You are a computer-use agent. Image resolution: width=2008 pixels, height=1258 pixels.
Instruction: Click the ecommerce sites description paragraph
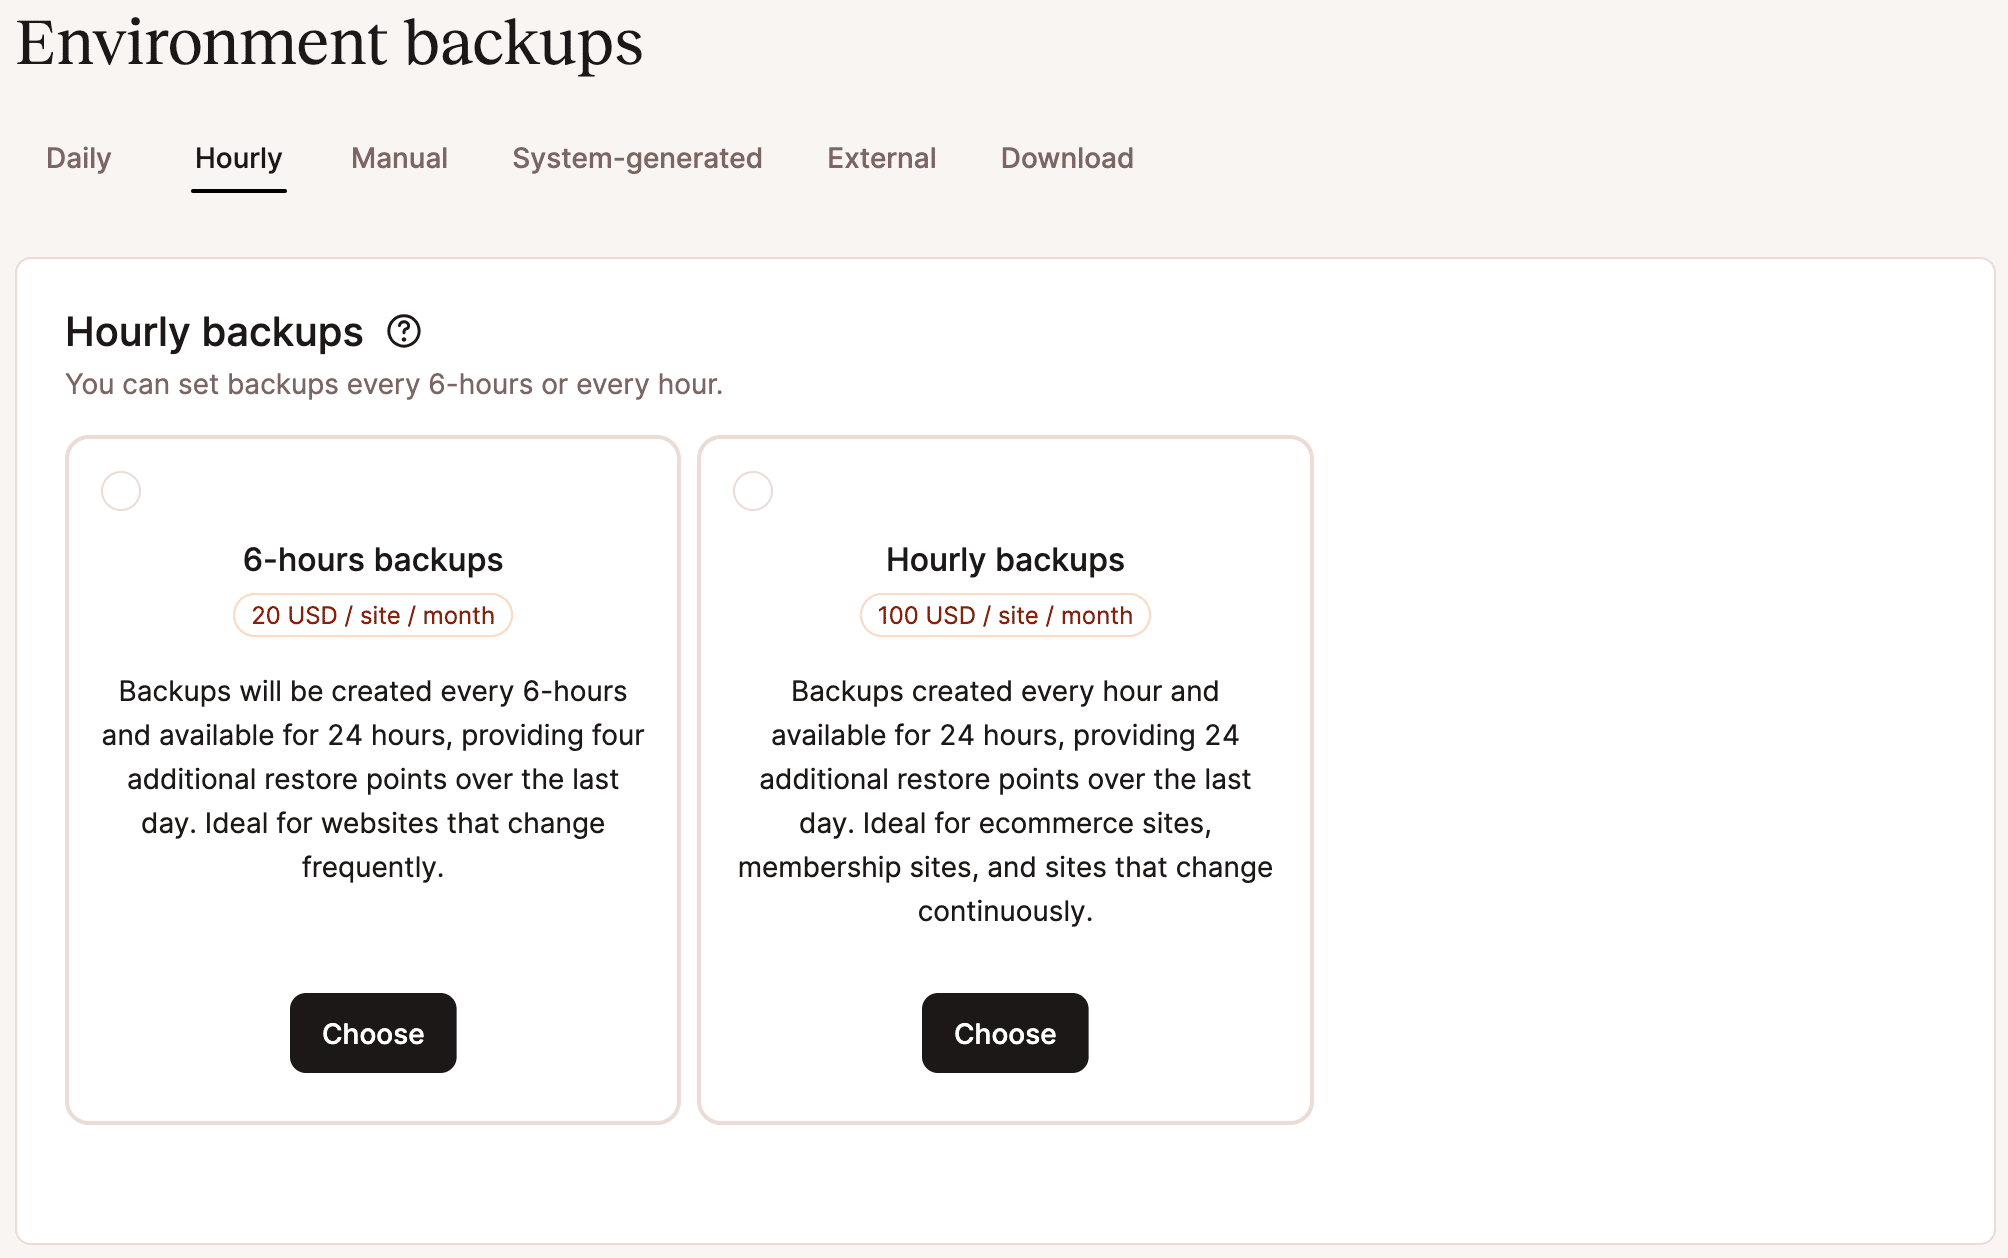point(1005,801)
